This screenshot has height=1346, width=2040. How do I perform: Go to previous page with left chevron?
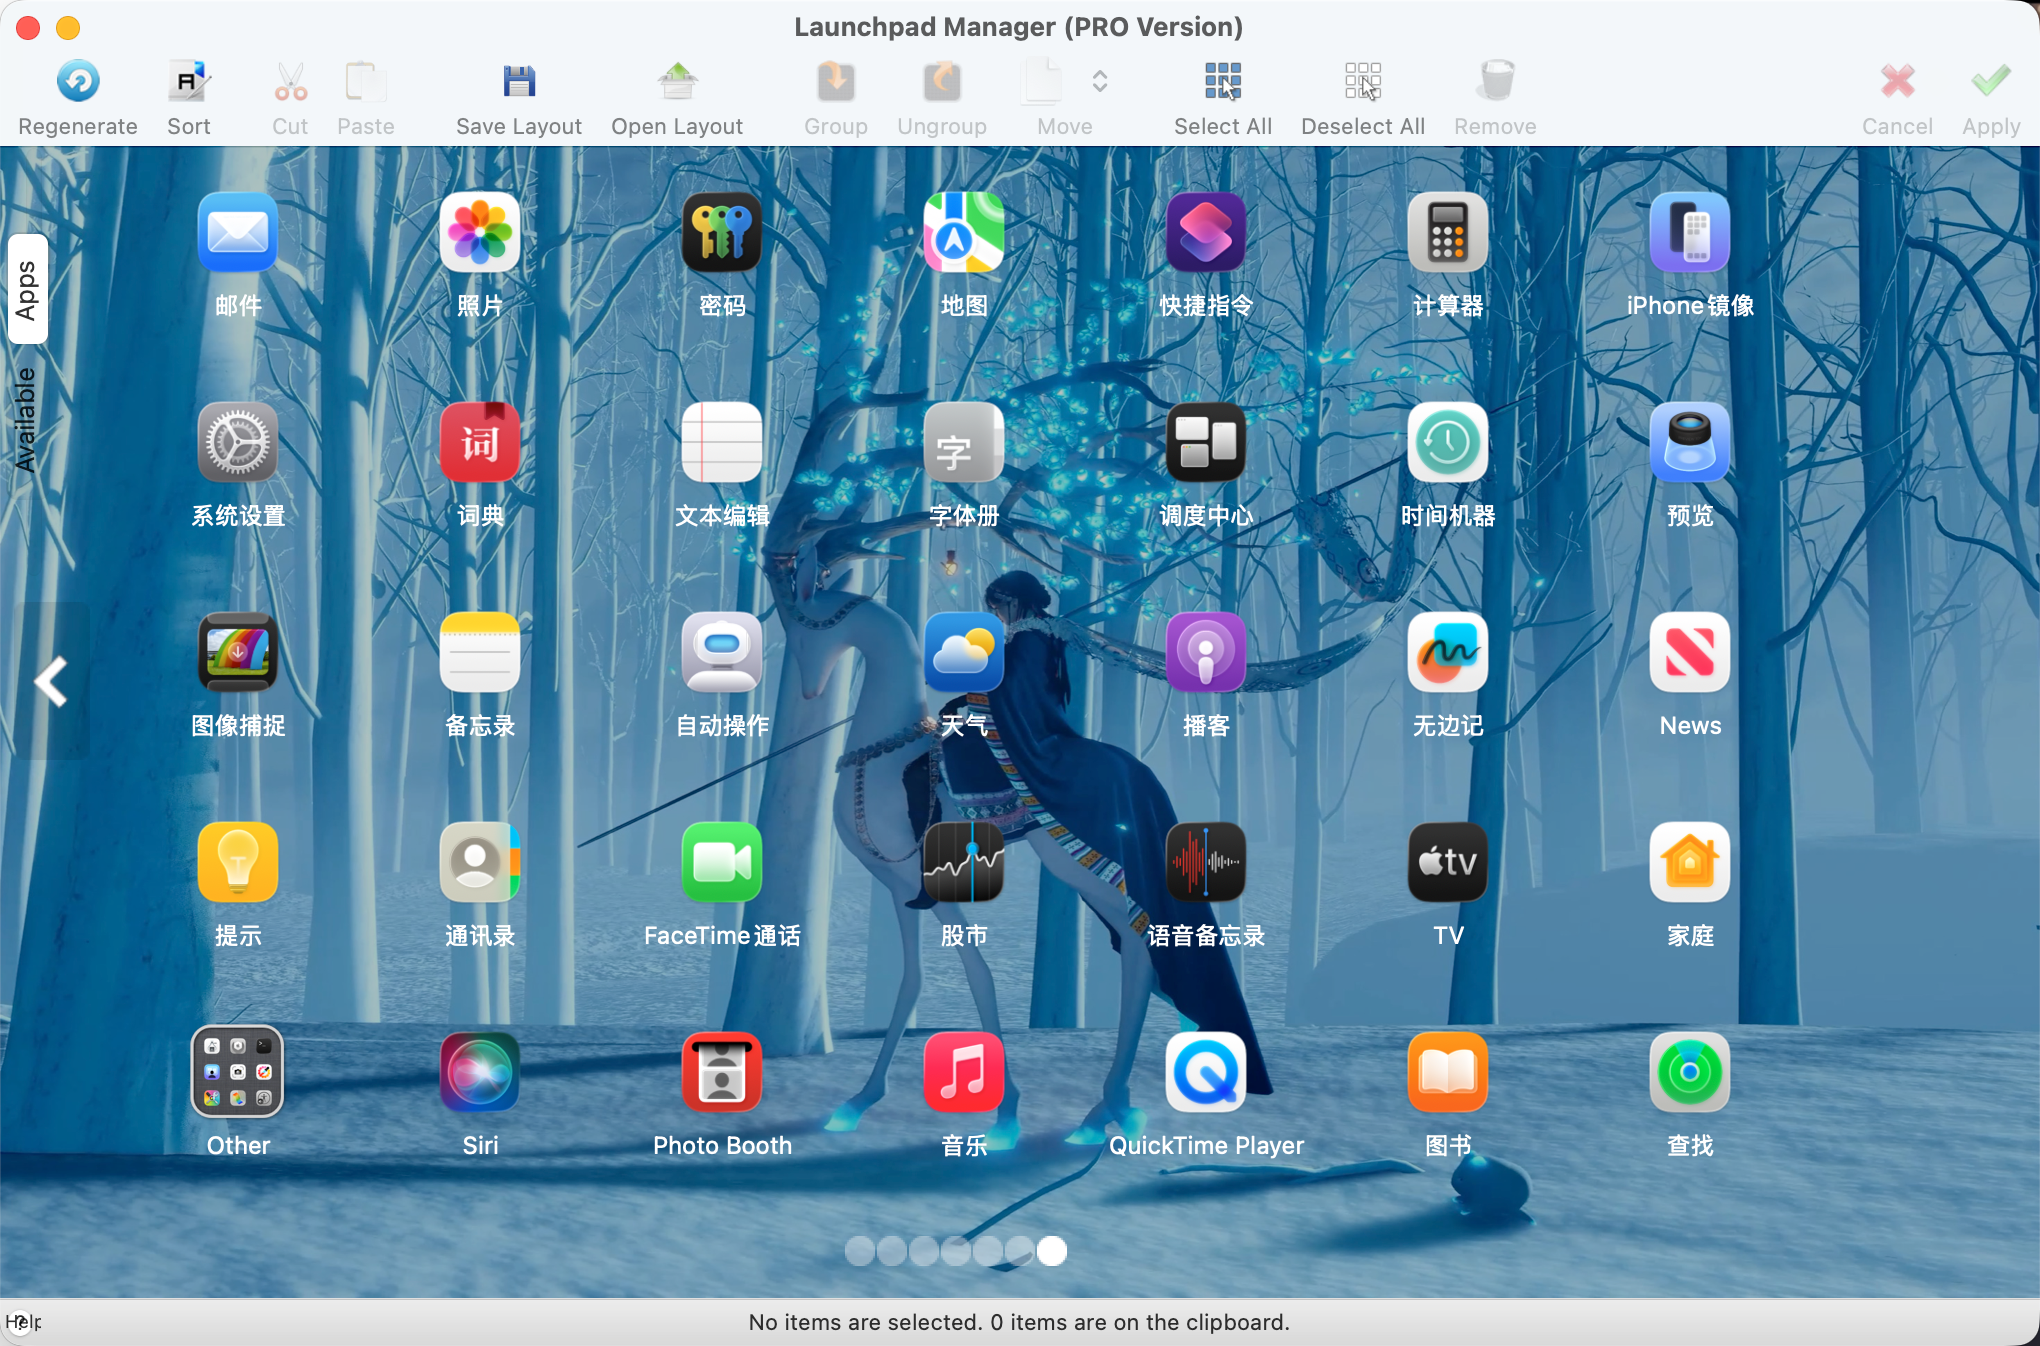(51, 682)
